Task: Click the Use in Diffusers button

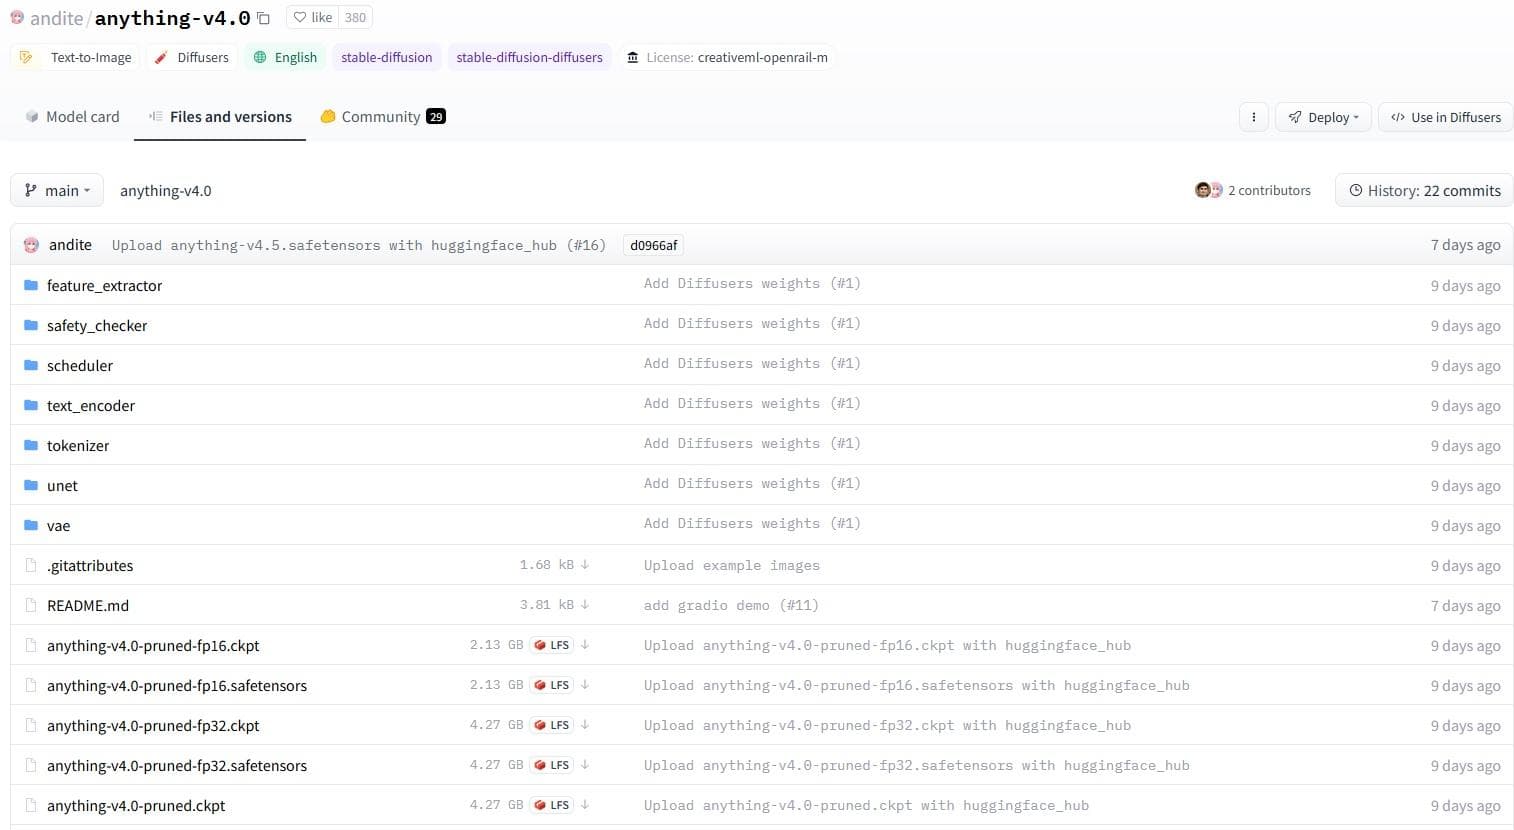Action: (x=1445, y=117)
